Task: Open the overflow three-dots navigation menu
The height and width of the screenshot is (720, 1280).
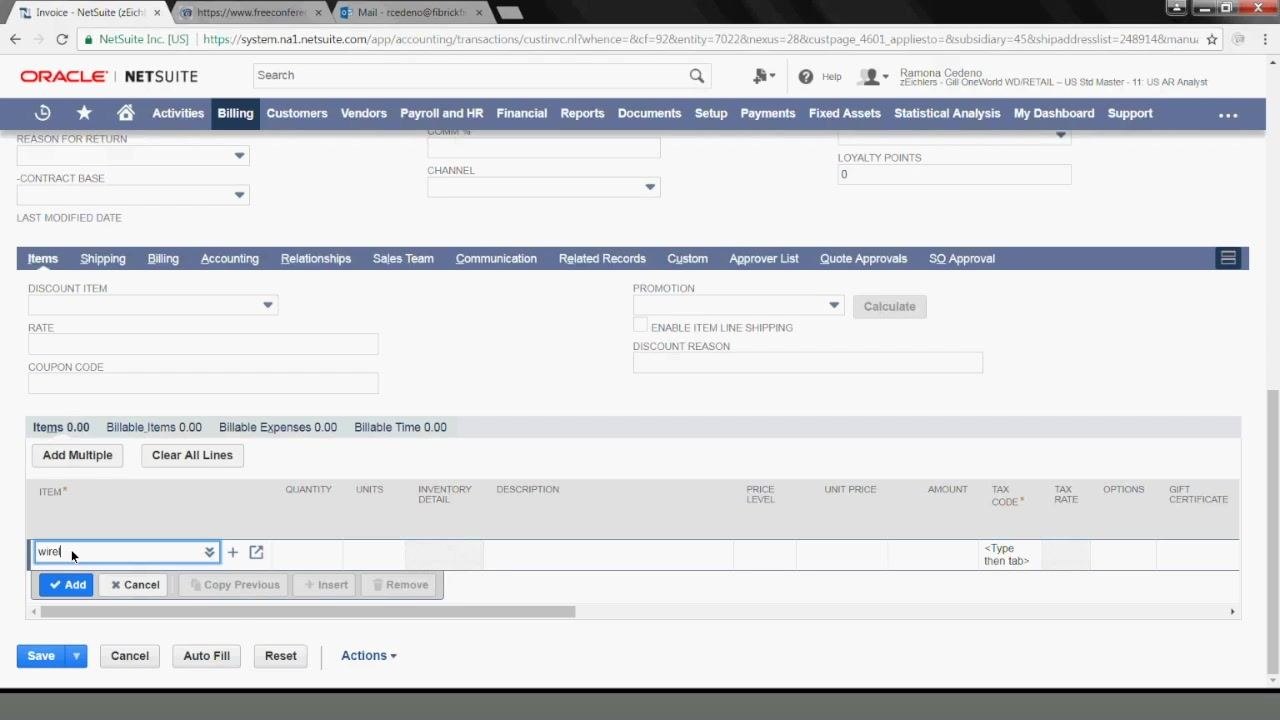Action: (1228, 114)
